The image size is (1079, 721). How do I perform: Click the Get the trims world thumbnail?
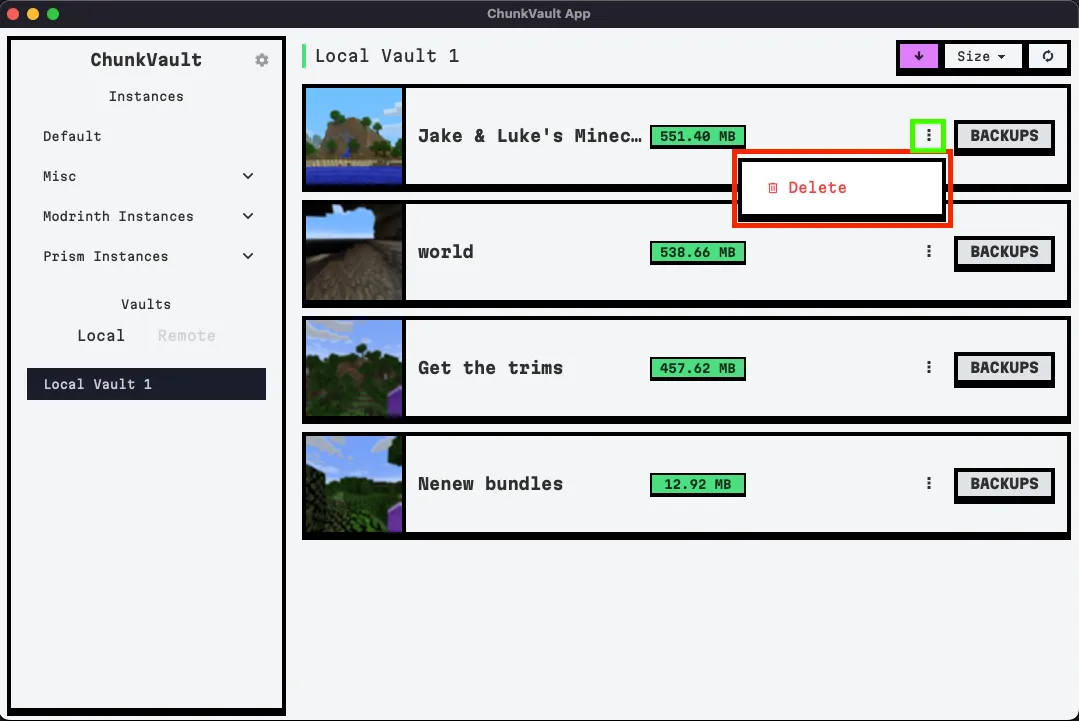354,368
